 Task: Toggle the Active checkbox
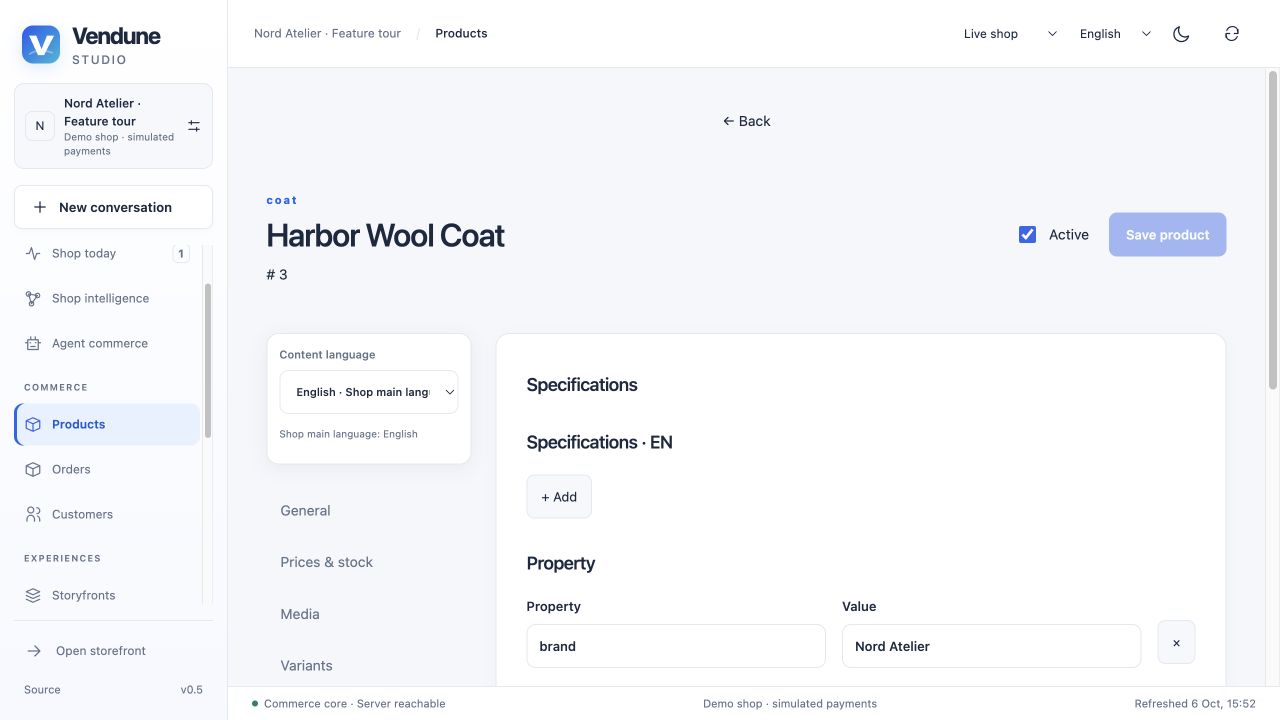pos(1027,234)
